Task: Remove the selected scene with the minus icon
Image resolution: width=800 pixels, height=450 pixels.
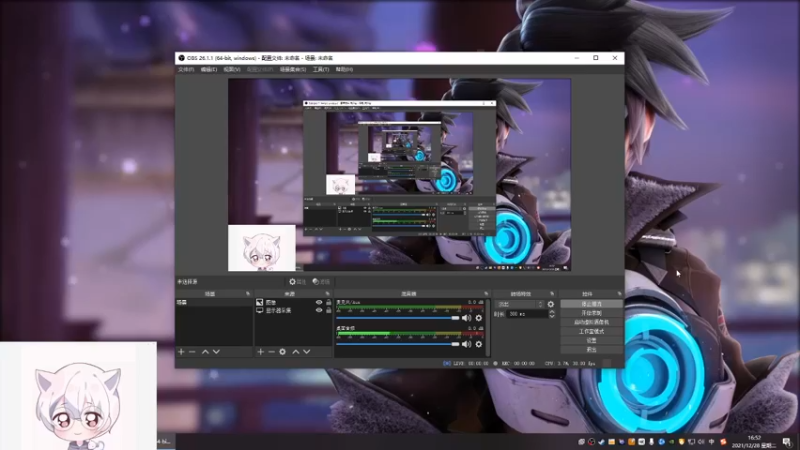Action: [192, 352]
